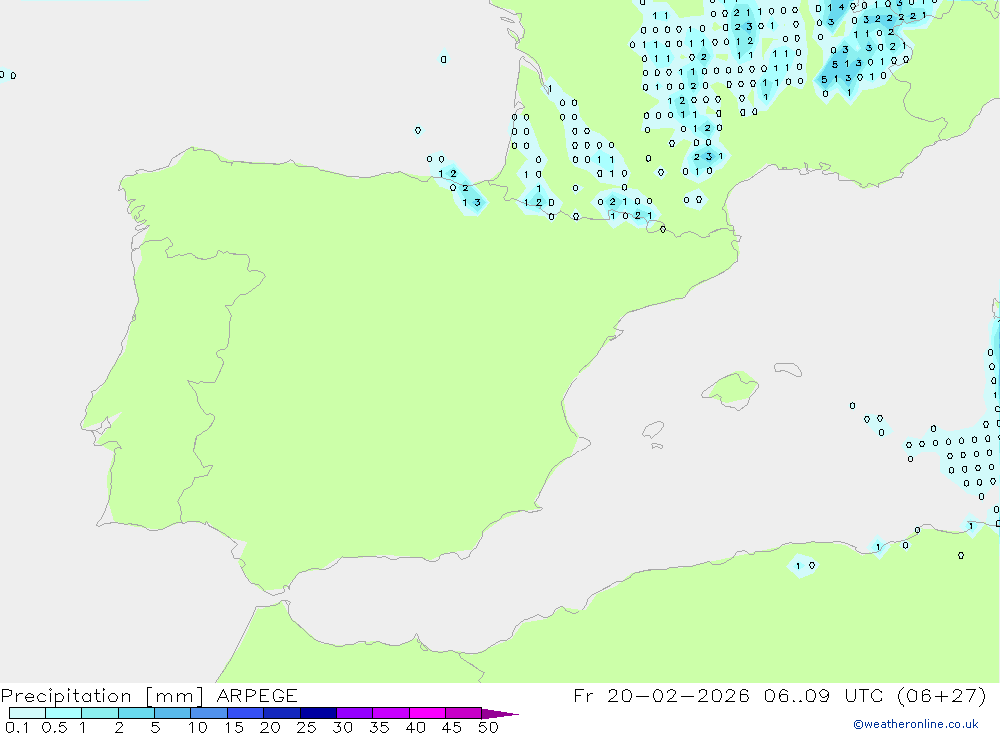Screen dimensions: 1000x733
Task: Choose the 25–30 mm navy legend swatch
Action: 318,713
